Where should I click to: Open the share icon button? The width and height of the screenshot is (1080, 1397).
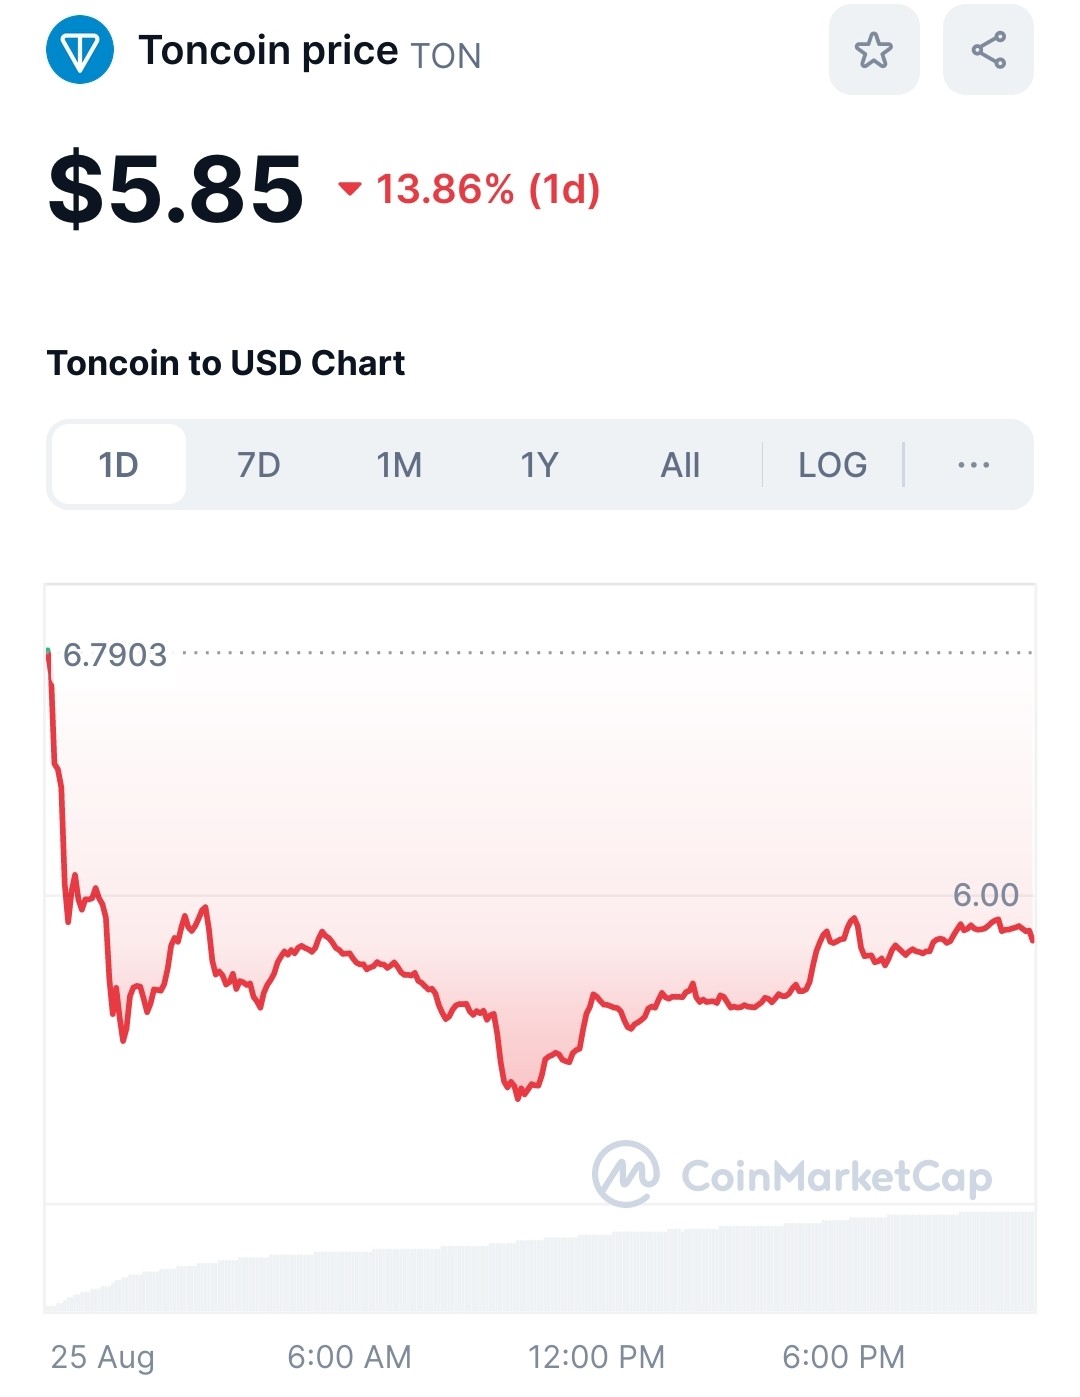tap(988, 50)
